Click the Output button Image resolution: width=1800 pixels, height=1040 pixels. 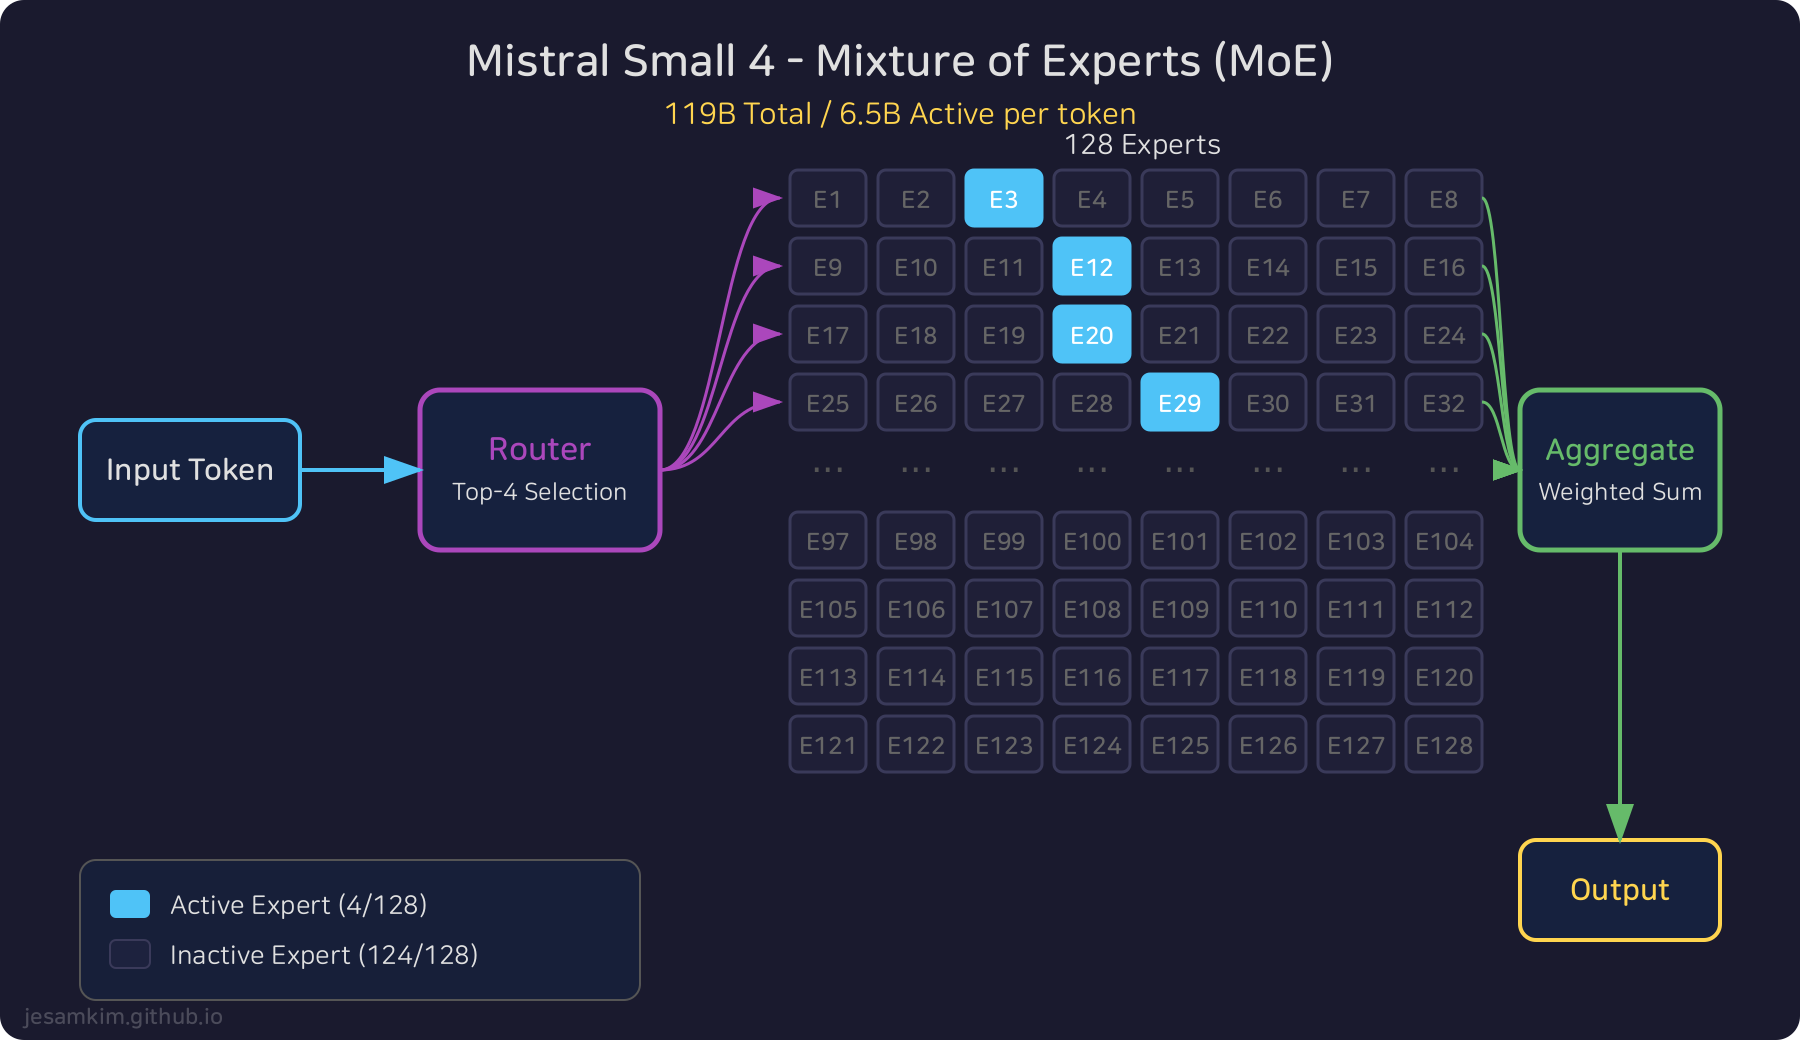(x=1618, y=889)
